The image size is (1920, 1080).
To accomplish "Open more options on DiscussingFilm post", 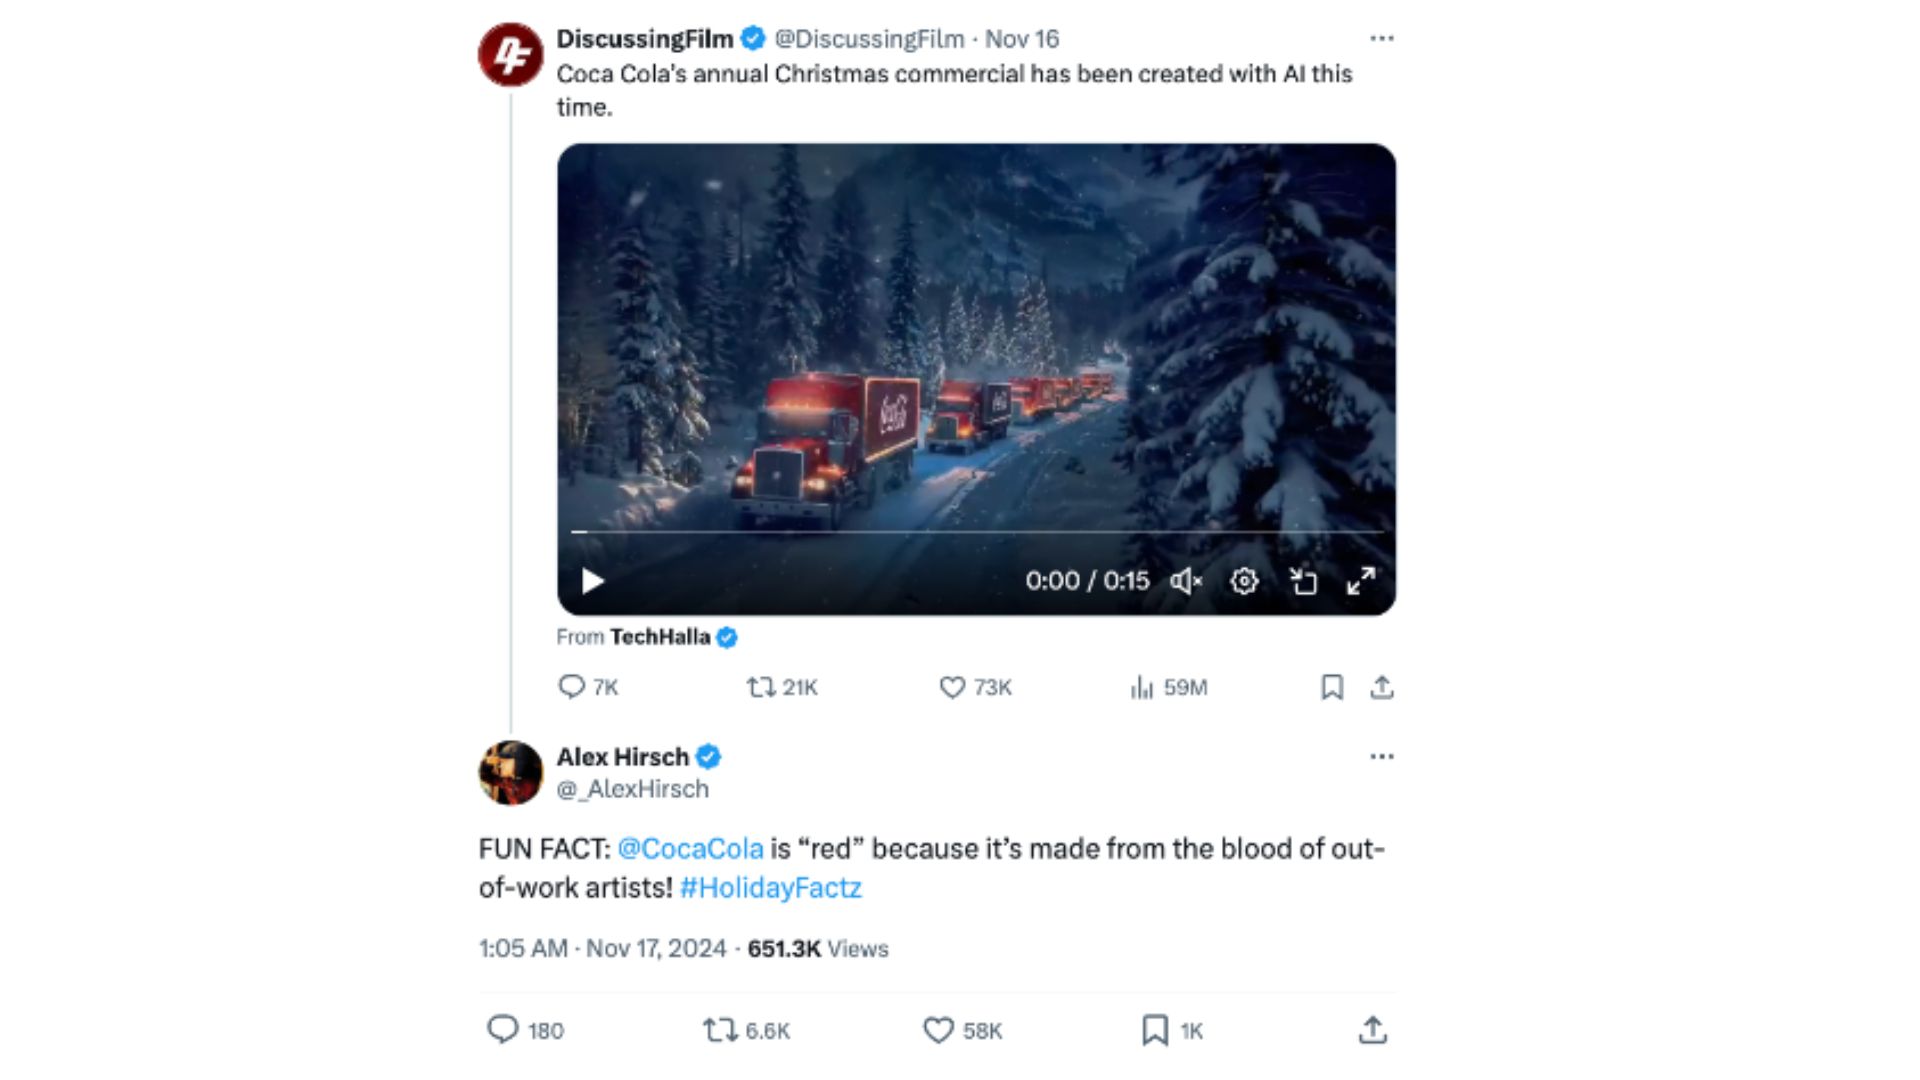I will pyautogui.click(x=1381, y=39).
